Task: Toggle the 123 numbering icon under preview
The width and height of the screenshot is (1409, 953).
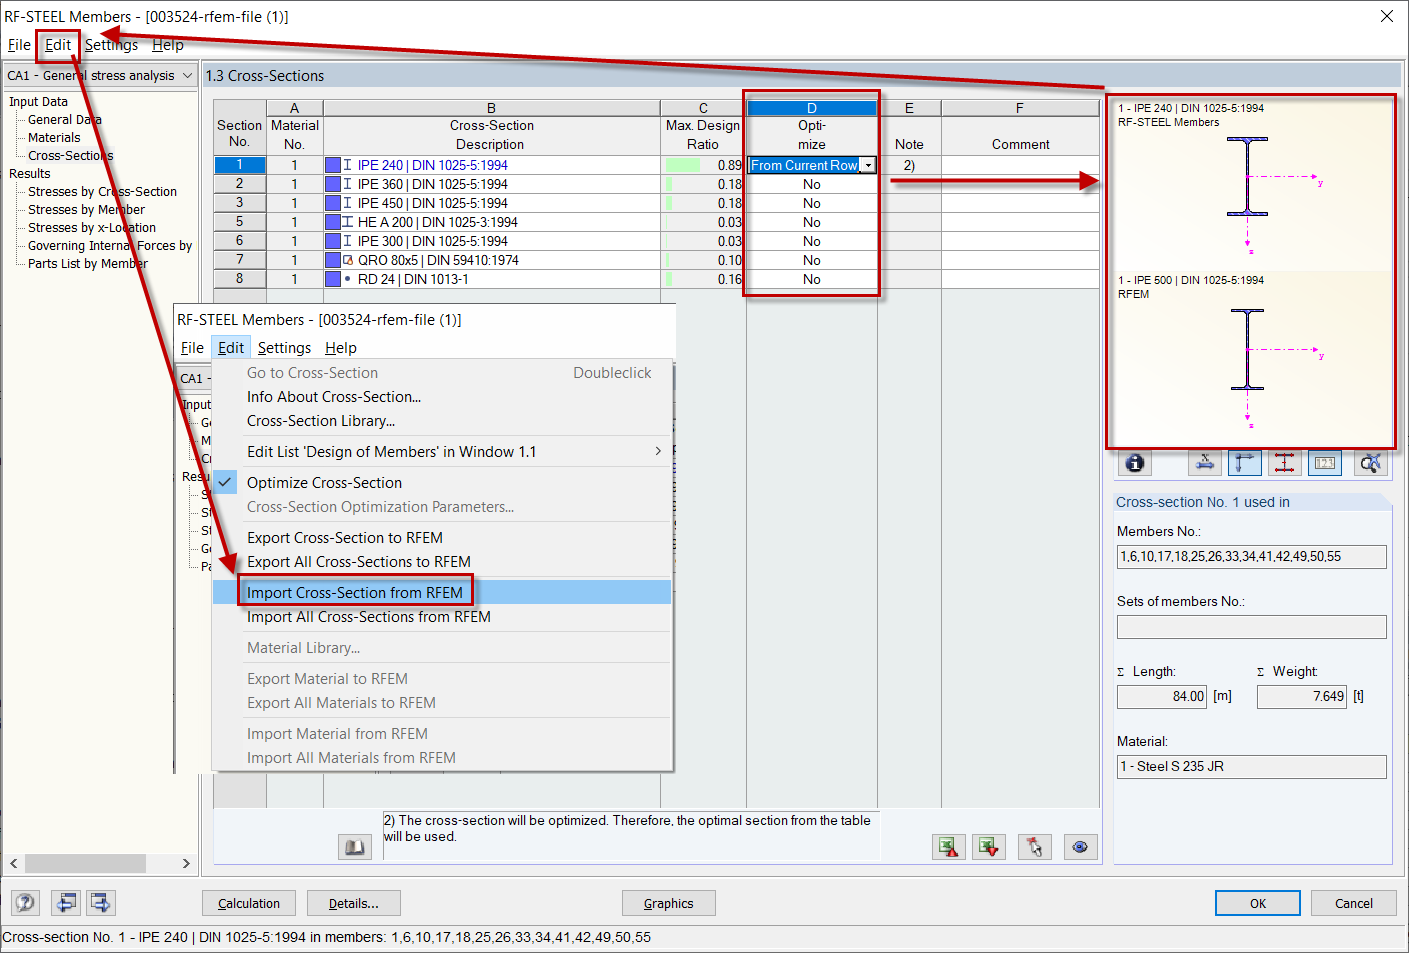Action: (1325, 462)
